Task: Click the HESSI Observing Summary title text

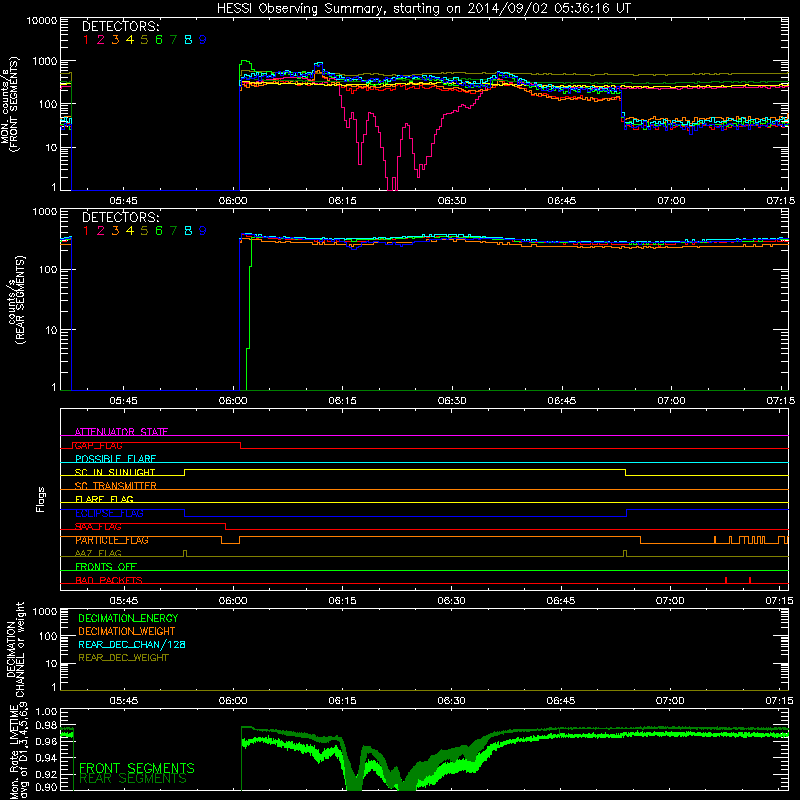Action: (424, 9)
